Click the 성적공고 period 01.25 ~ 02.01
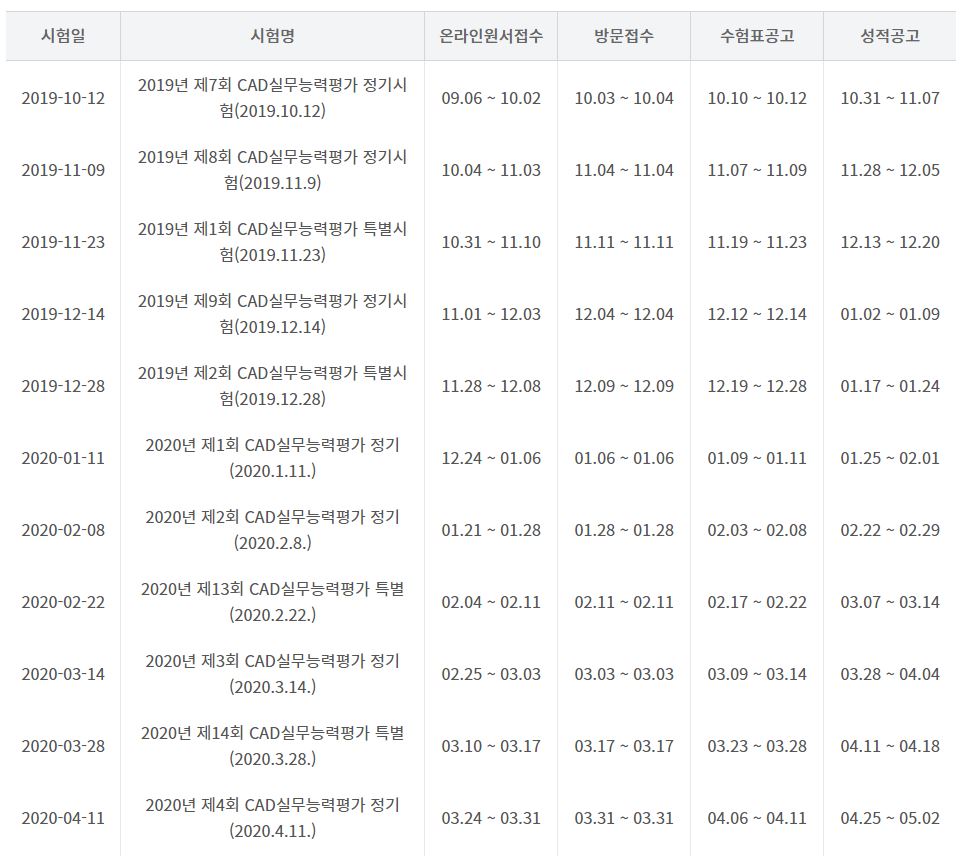Image resolution: width=969 pixels, height=856 pixels. 890,459
